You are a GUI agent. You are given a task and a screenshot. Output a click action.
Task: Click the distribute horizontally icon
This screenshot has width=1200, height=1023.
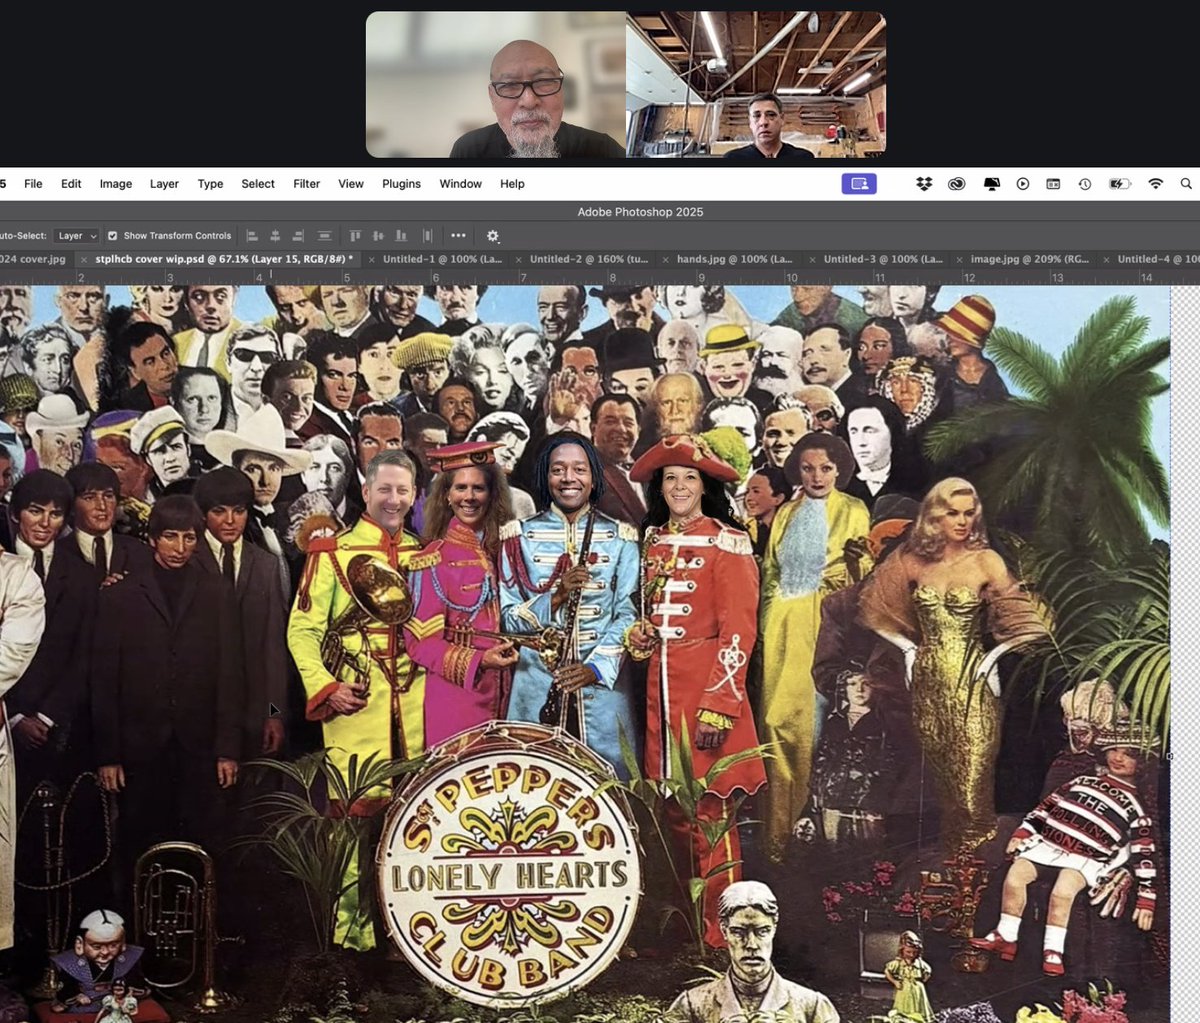427,236
